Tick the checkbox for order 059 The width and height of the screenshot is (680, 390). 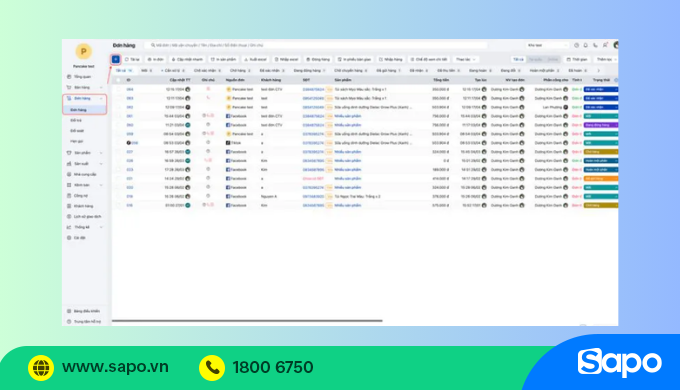coord(118,134)
